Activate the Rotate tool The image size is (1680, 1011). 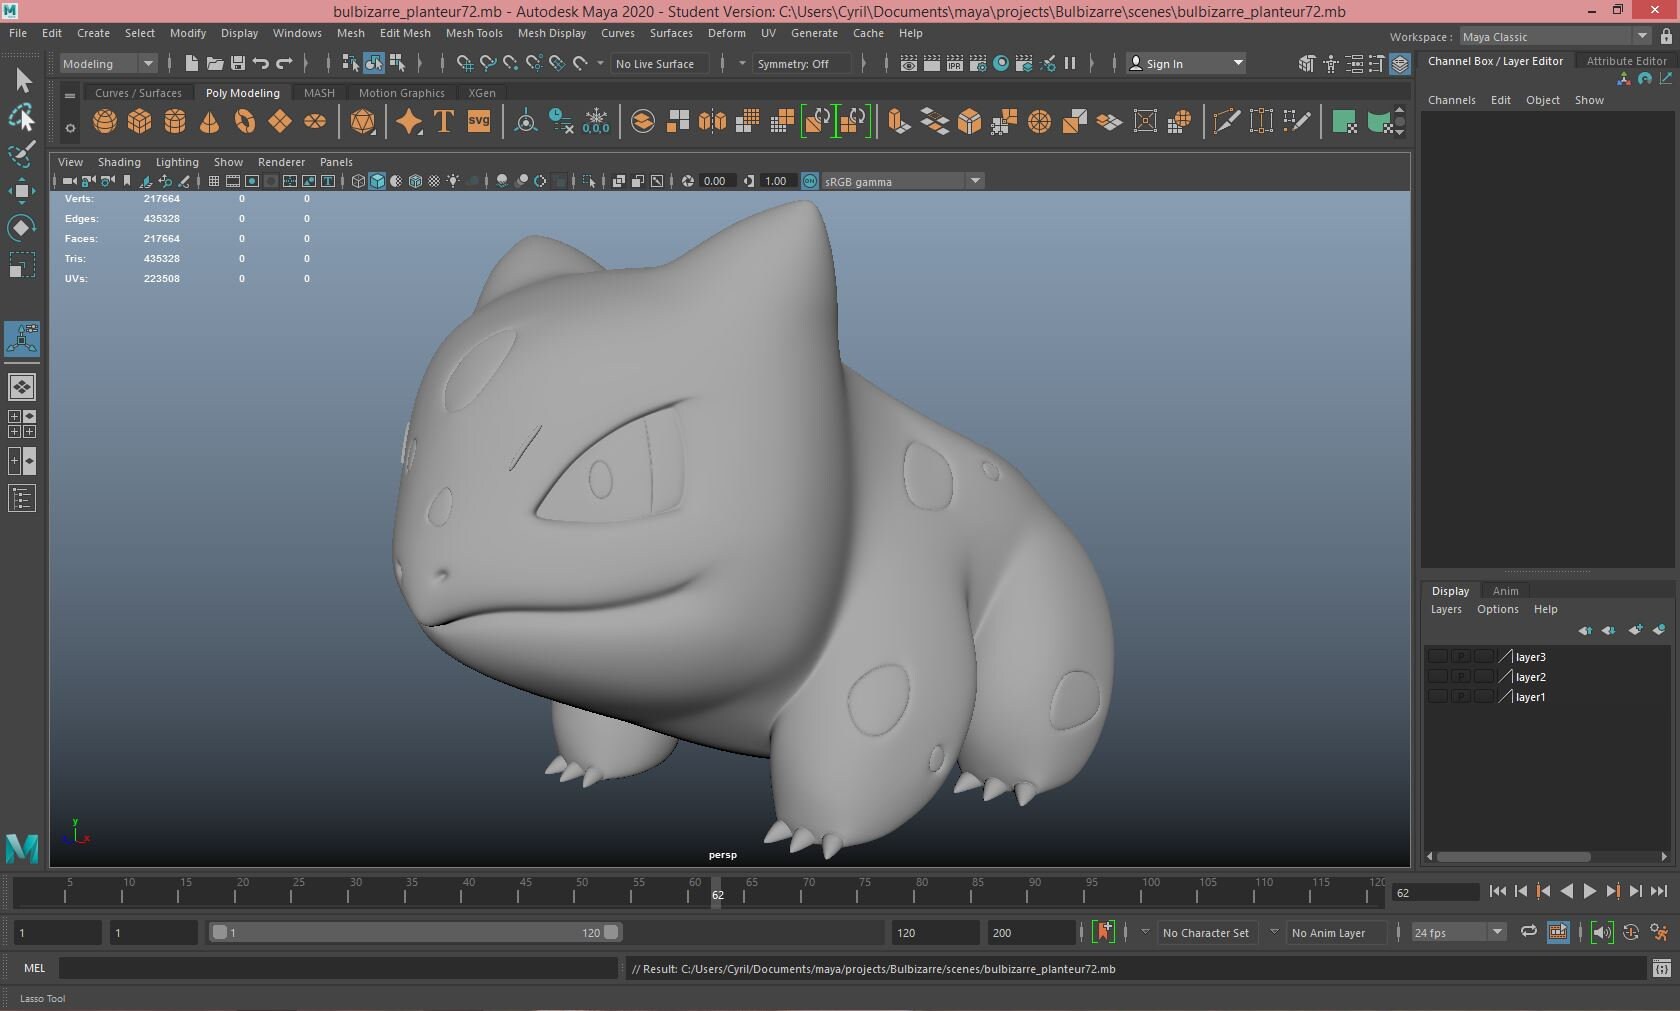click(22, 228)
